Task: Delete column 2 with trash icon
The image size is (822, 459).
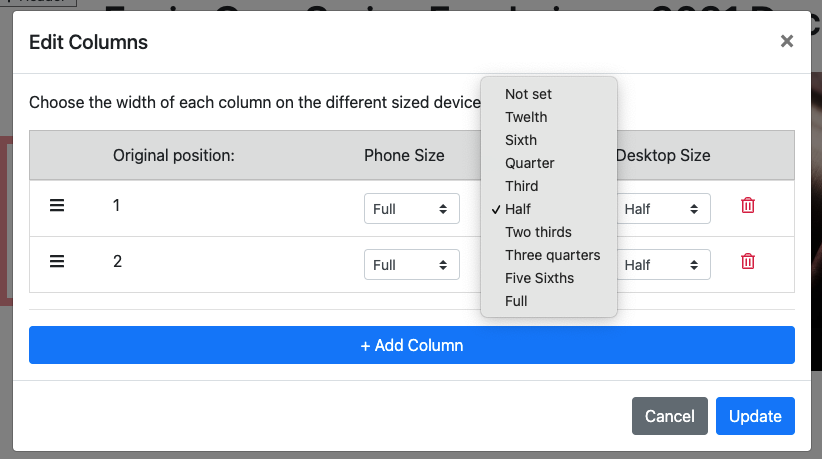Action: point(747,261)
